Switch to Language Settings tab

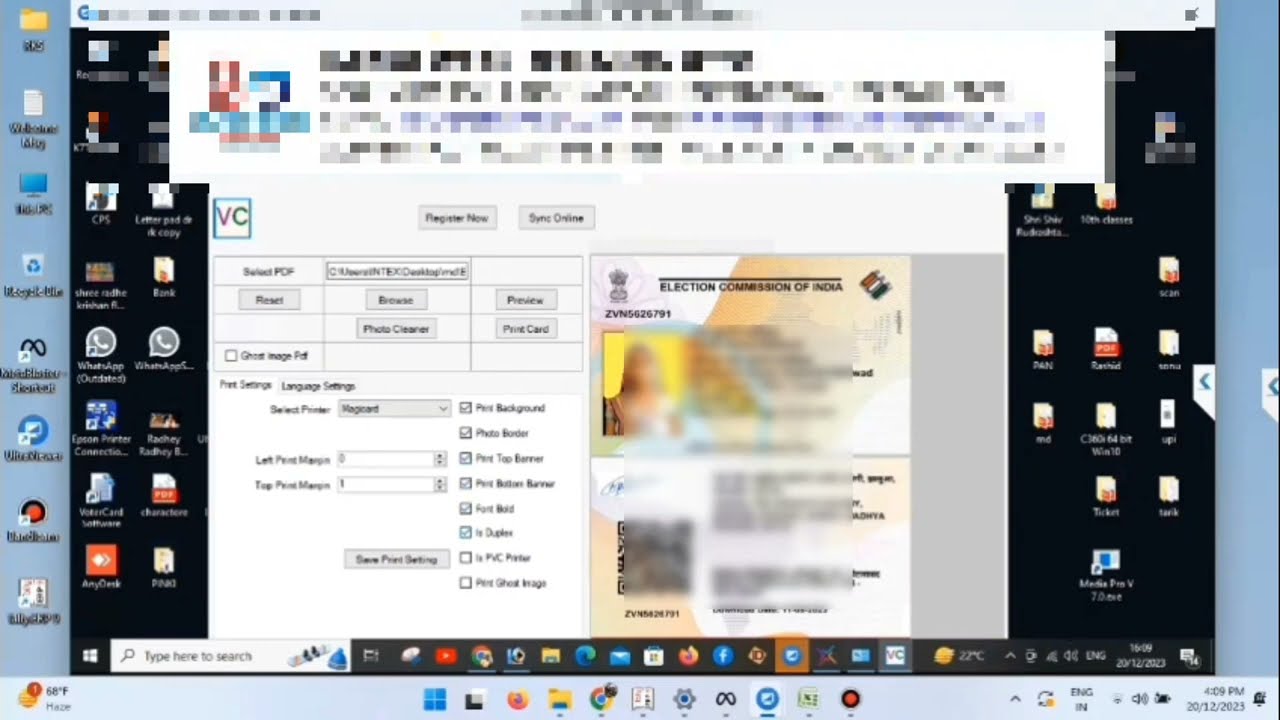click(318, 386)
